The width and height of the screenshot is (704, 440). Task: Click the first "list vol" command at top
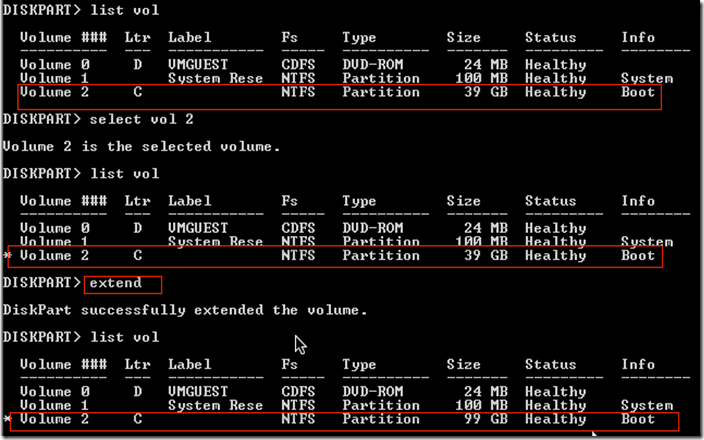123,10
